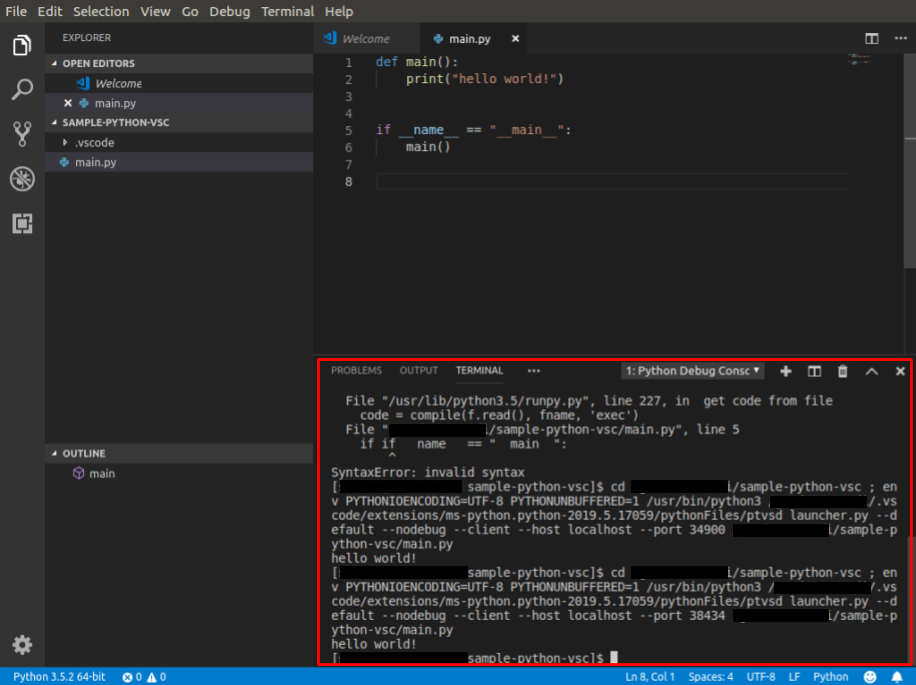Select the Source Control icon
The height and width of the screenshot is (685, 916).
(22, 133)
